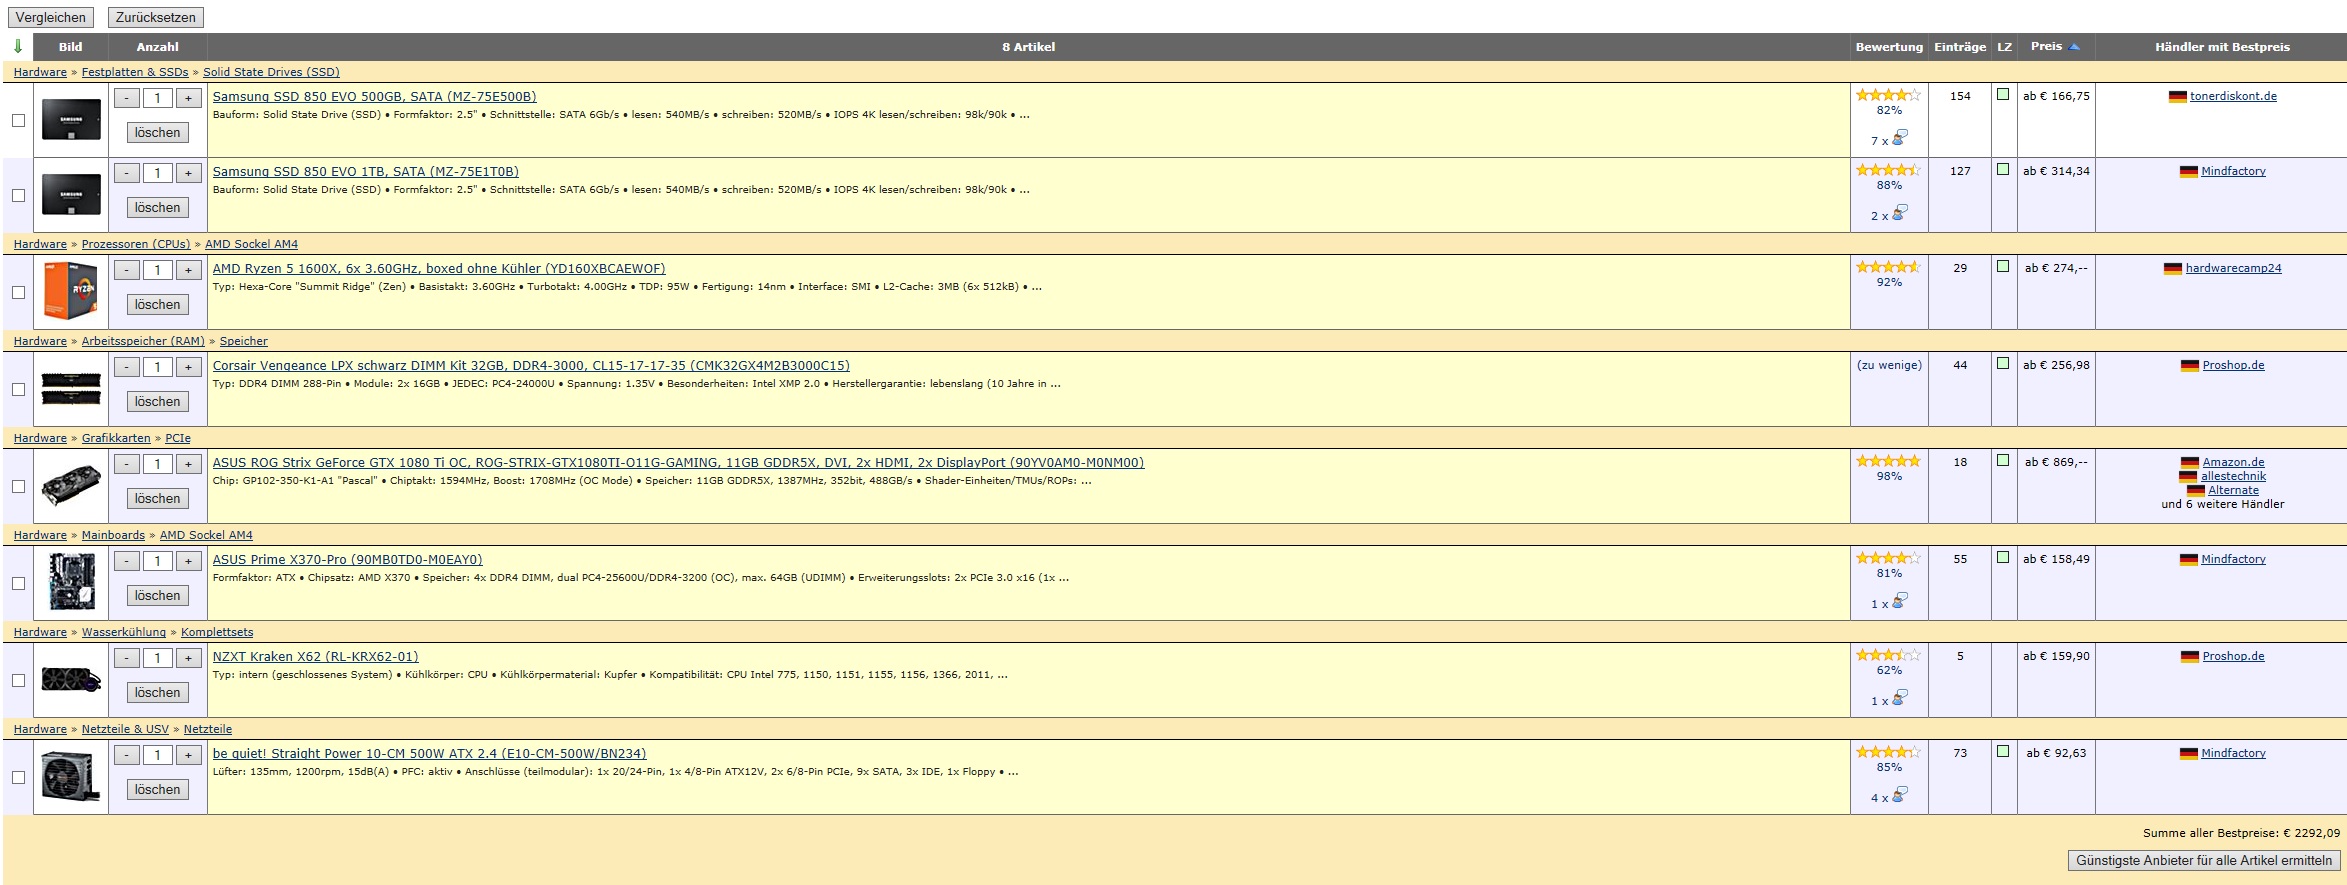Delete ASUS Prime X370-Pro with löschen
Screen dimensions: 2347x885
[158, 596]
